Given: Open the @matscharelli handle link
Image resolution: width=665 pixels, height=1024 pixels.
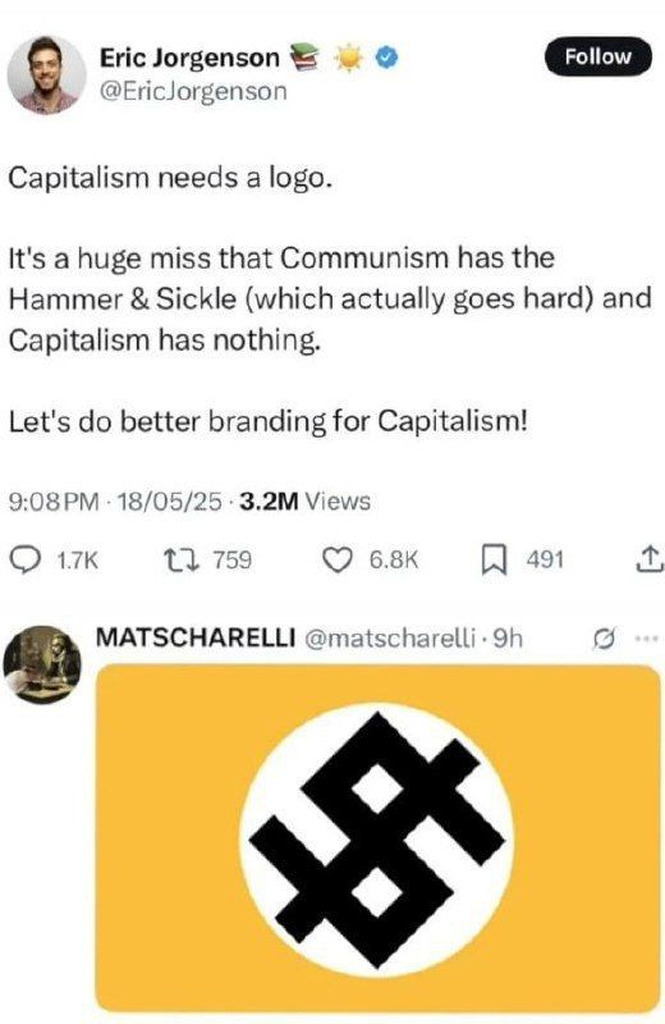Looking at the screenshot, I should (x=389, y=638).
